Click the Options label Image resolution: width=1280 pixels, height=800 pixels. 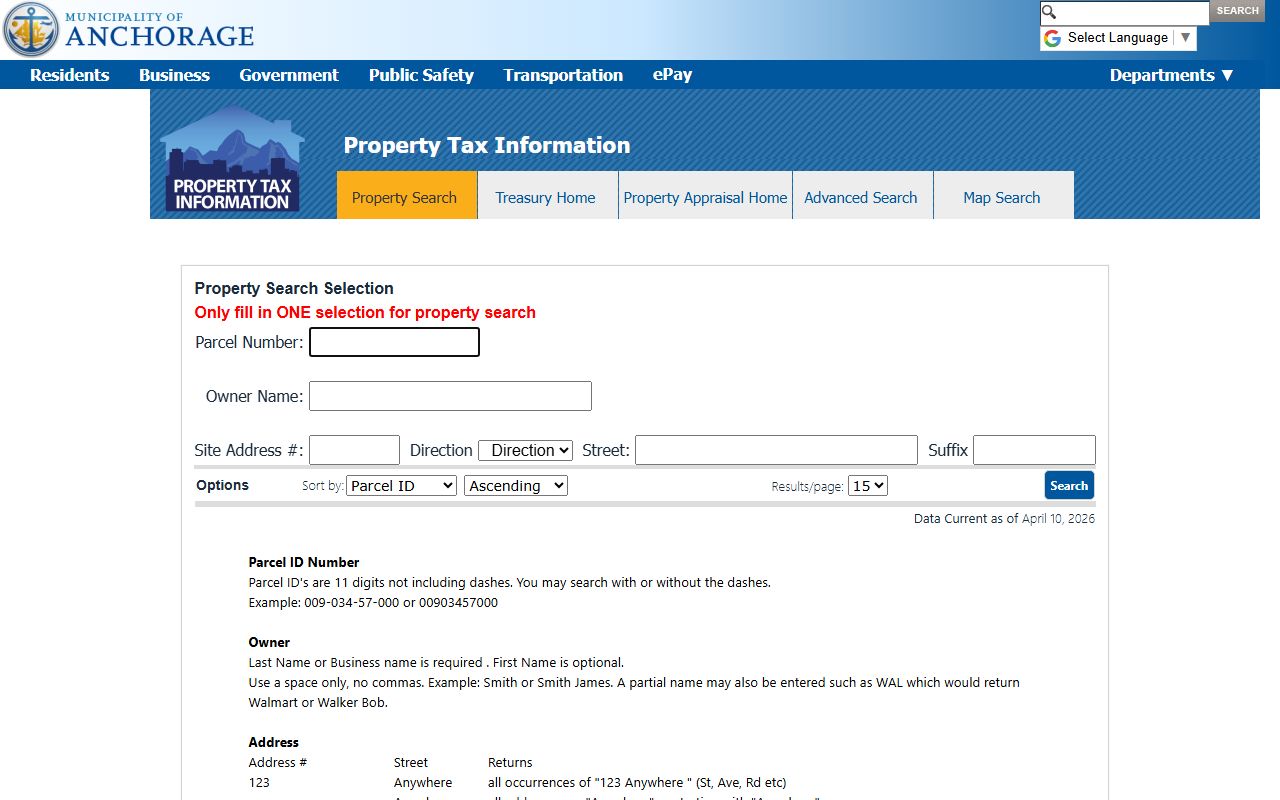222,485
